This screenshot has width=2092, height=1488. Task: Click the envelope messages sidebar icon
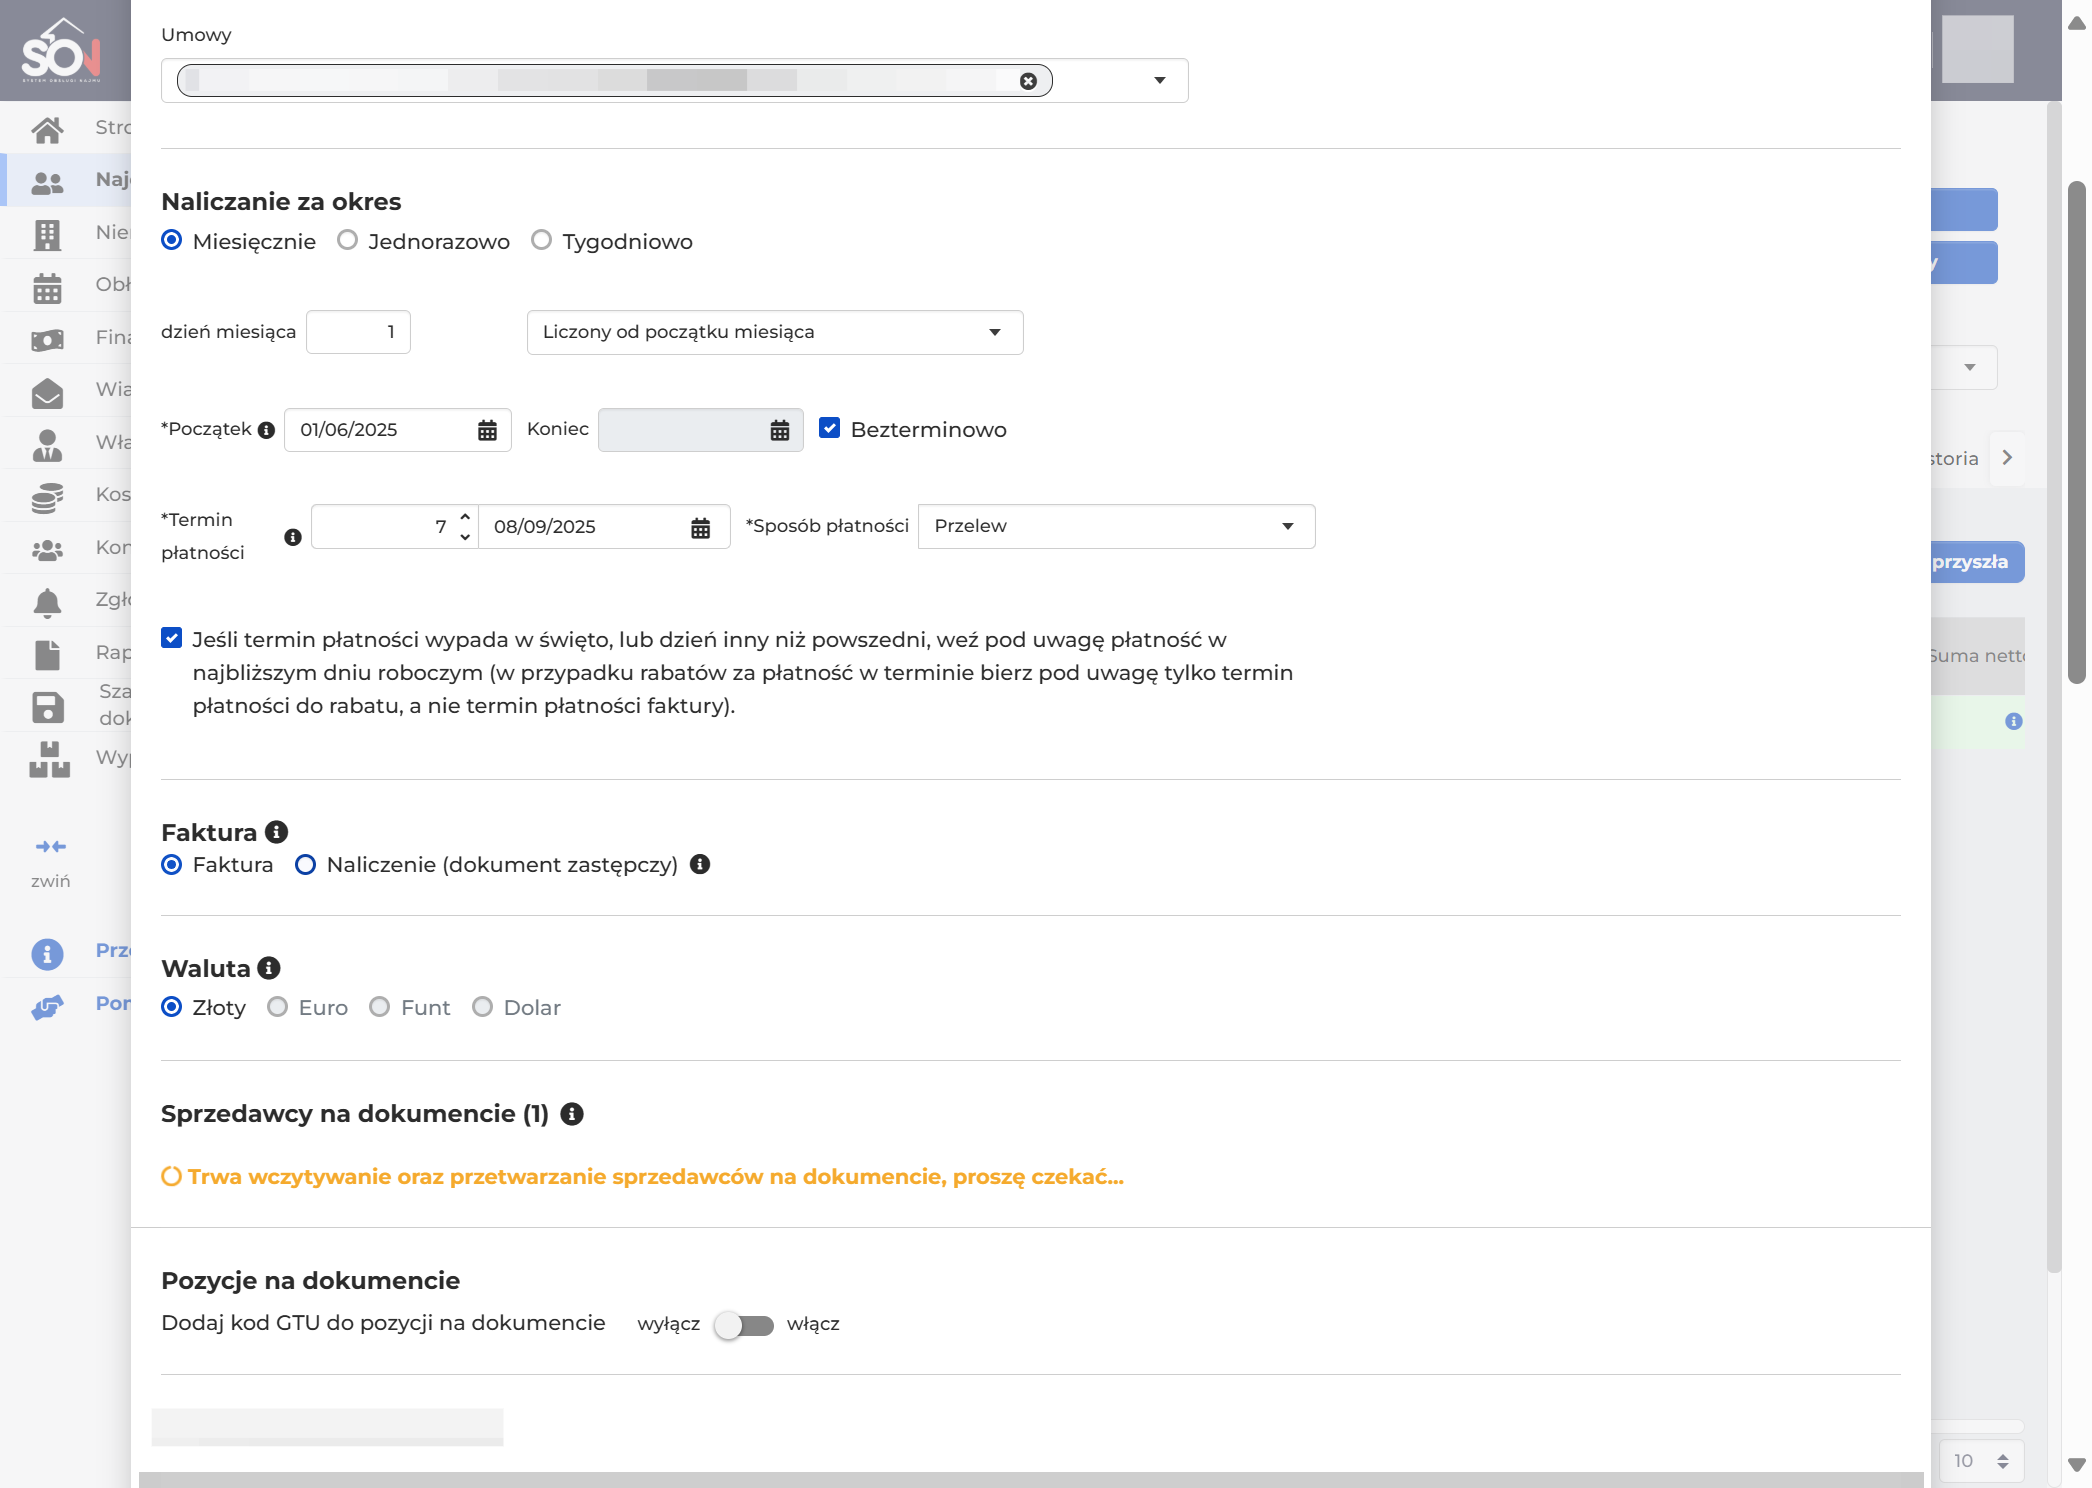pyautogui.click(x=47, y=393)
